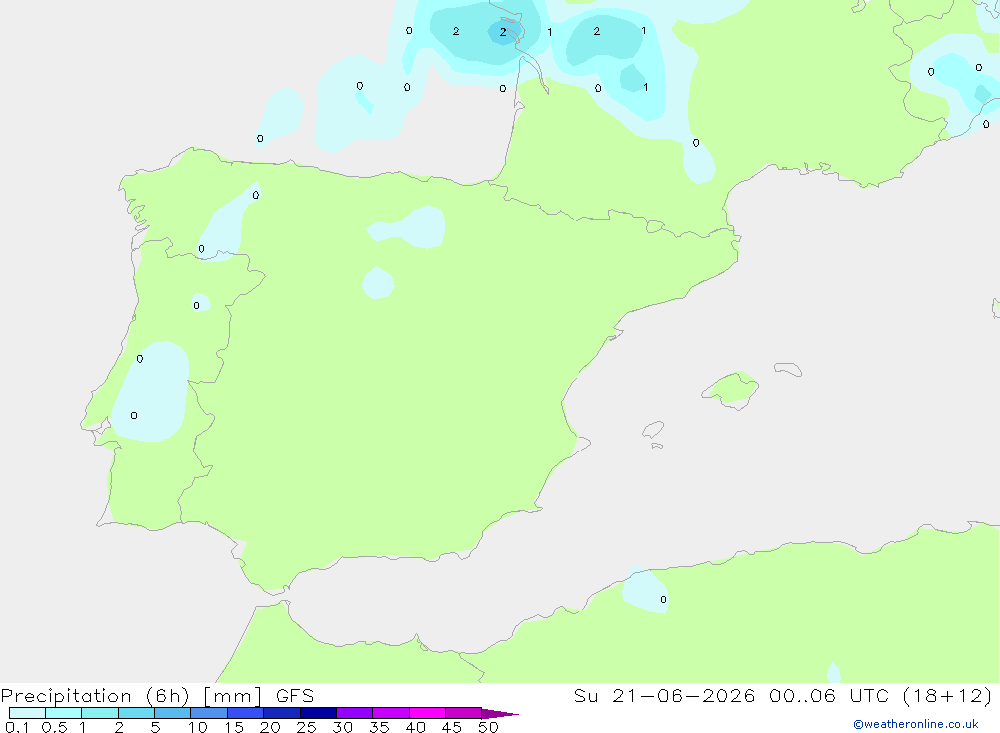Pick the 25–30 mm navy legend swatch
Image resolution: width=1000 pixels, height=733 pixels.
pos(318,713)
